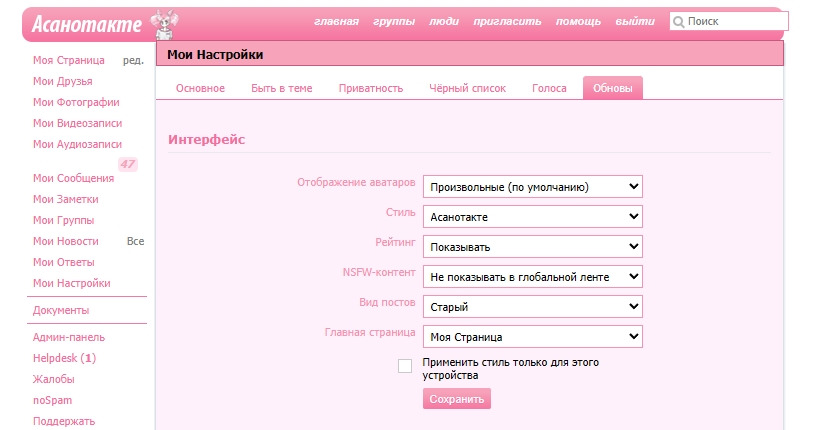This screenshot has width=820, height=430.
Task: Open the Рейтинг dropdown
Action: tap(532, 246)
